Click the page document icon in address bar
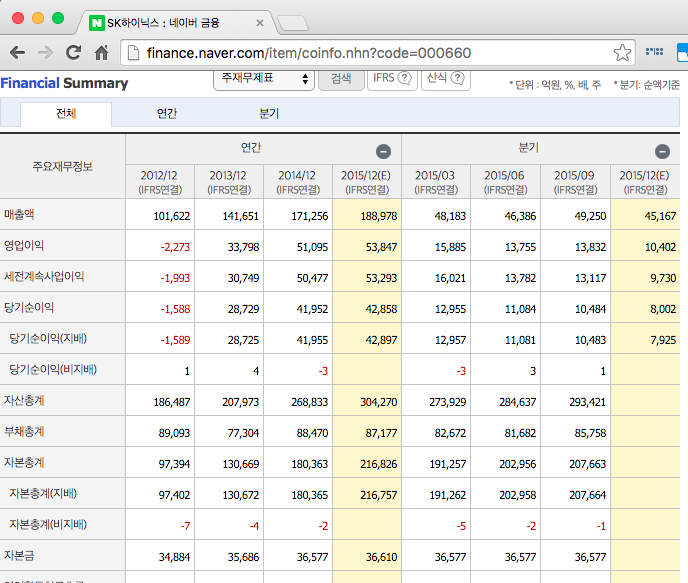This screenshot has width=688, height=583. tap(133, 53)
